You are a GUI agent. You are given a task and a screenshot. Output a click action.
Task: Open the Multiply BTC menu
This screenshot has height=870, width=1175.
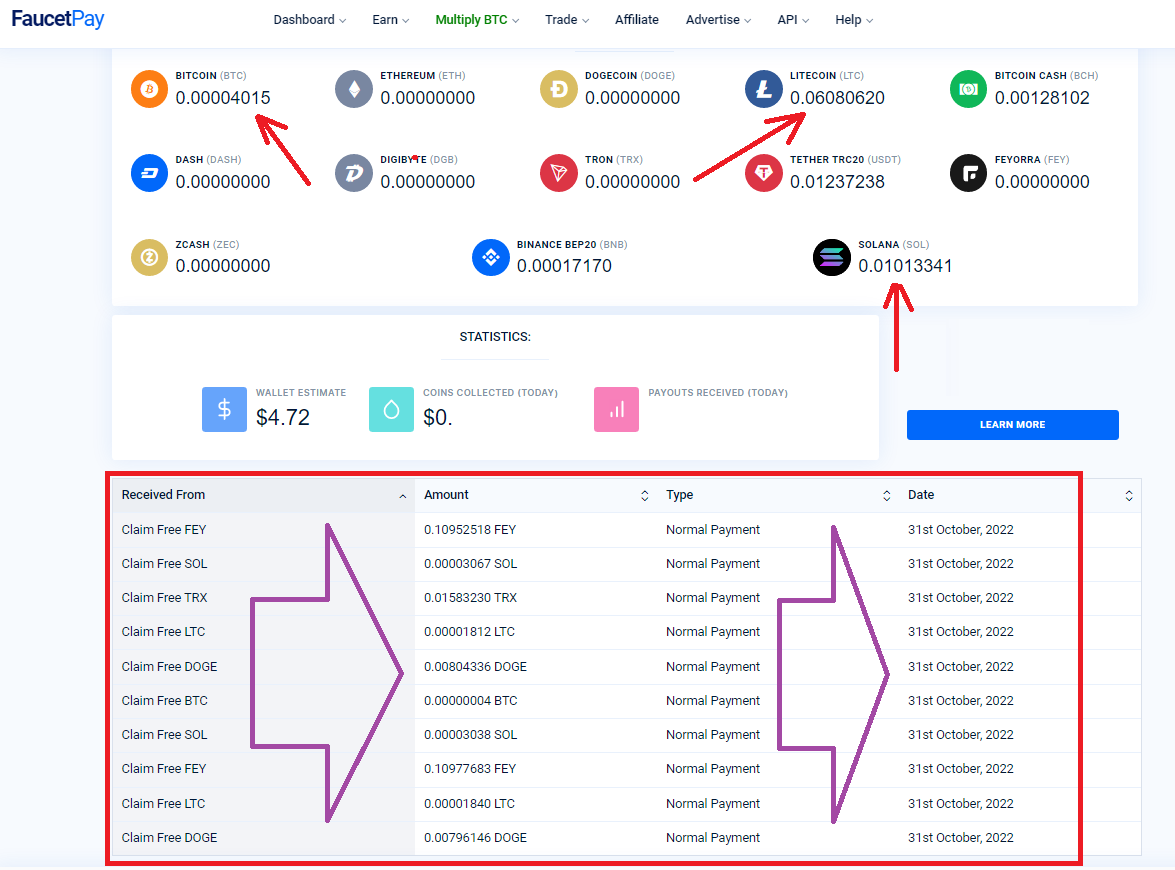tap(477, 19)
